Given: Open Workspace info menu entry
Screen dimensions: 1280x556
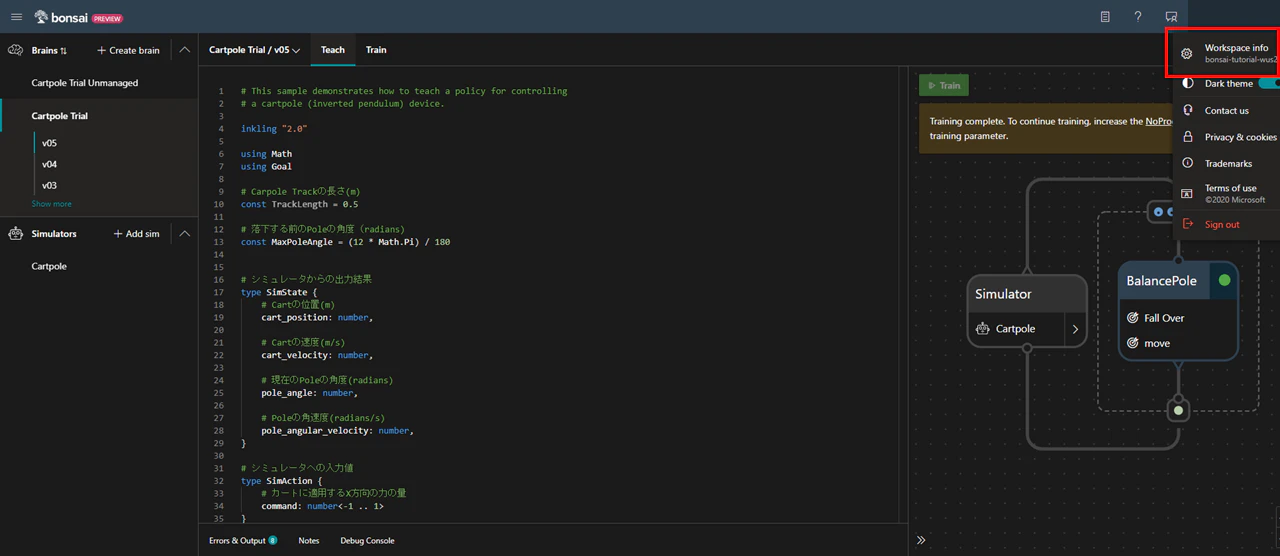Looking at the screenshot, I should 1226,53.
